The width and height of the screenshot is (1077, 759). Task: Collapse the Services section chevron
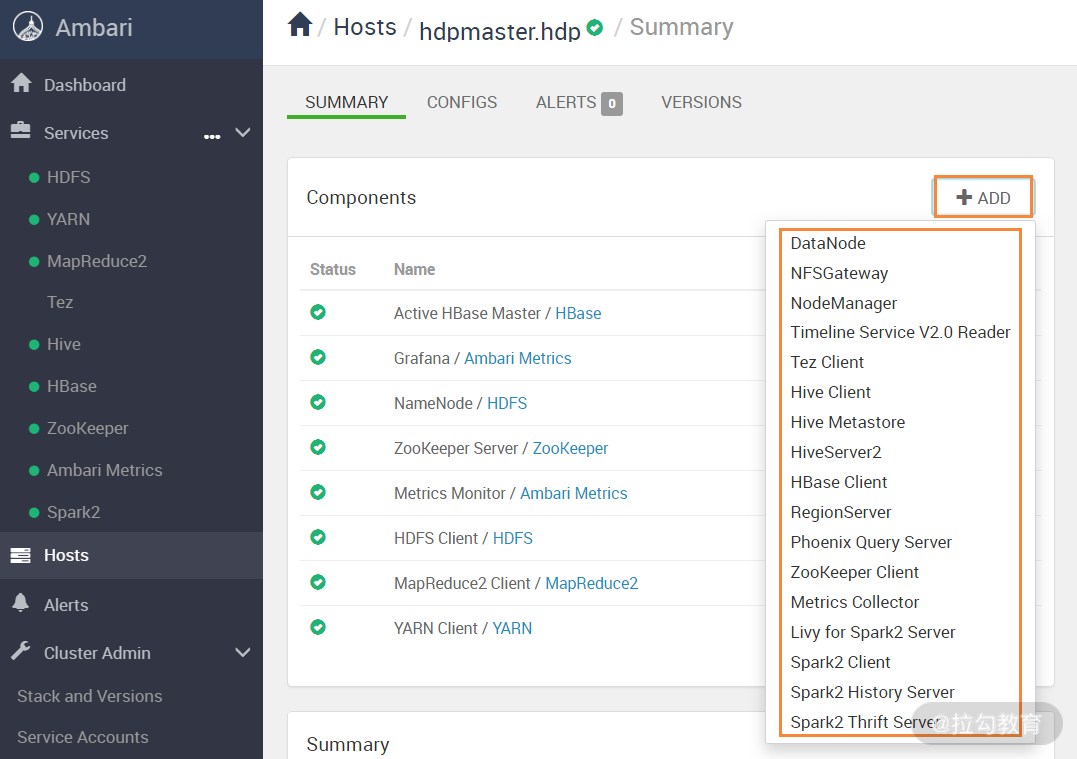point(242,132)
